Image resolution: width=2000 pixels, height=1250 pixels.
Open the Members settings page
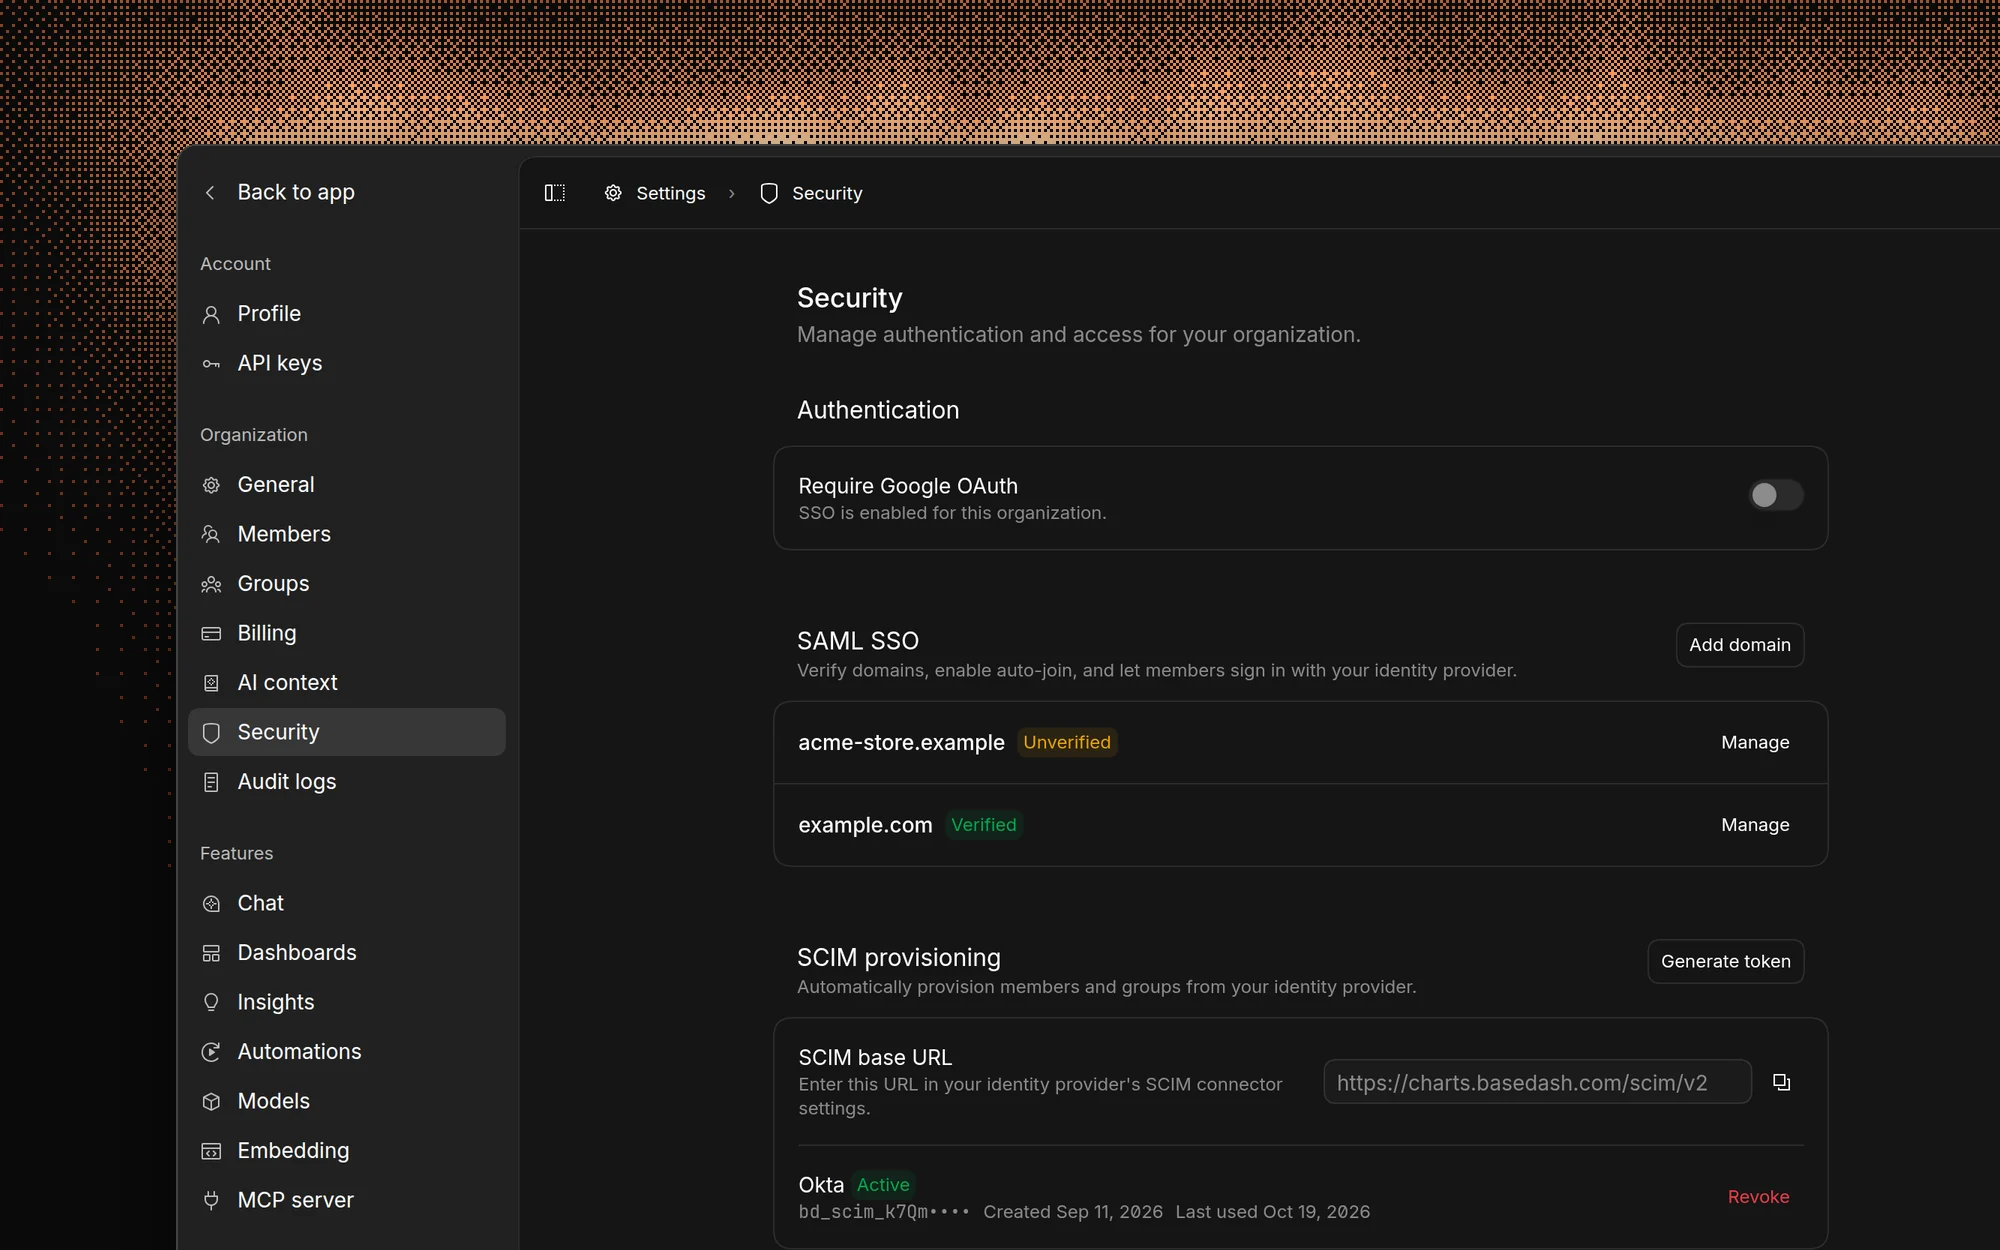[x=347, y=534]
